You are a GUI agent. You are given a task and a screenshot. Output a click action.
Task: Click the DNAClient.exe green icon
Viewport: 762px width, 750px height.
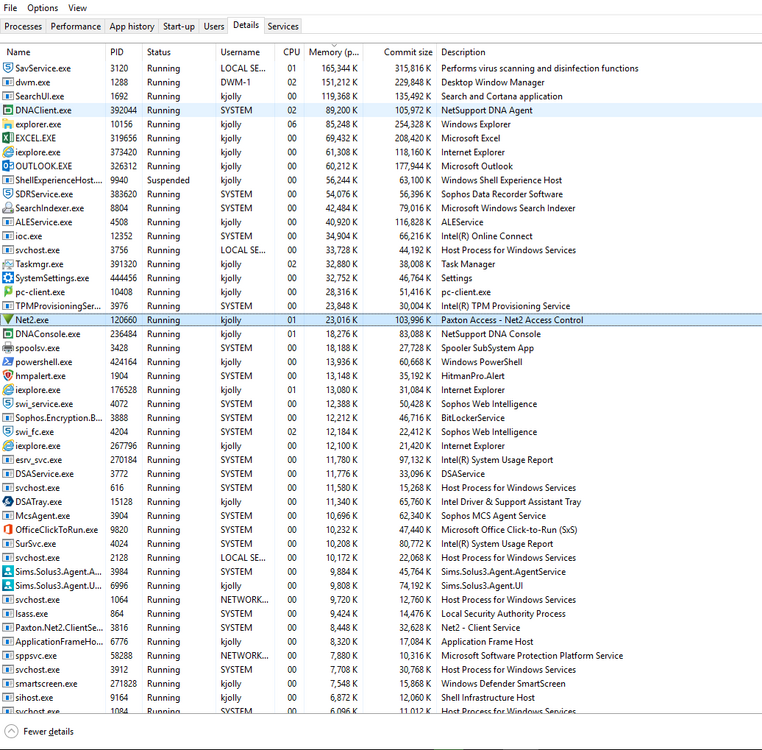tap(8, 110)
